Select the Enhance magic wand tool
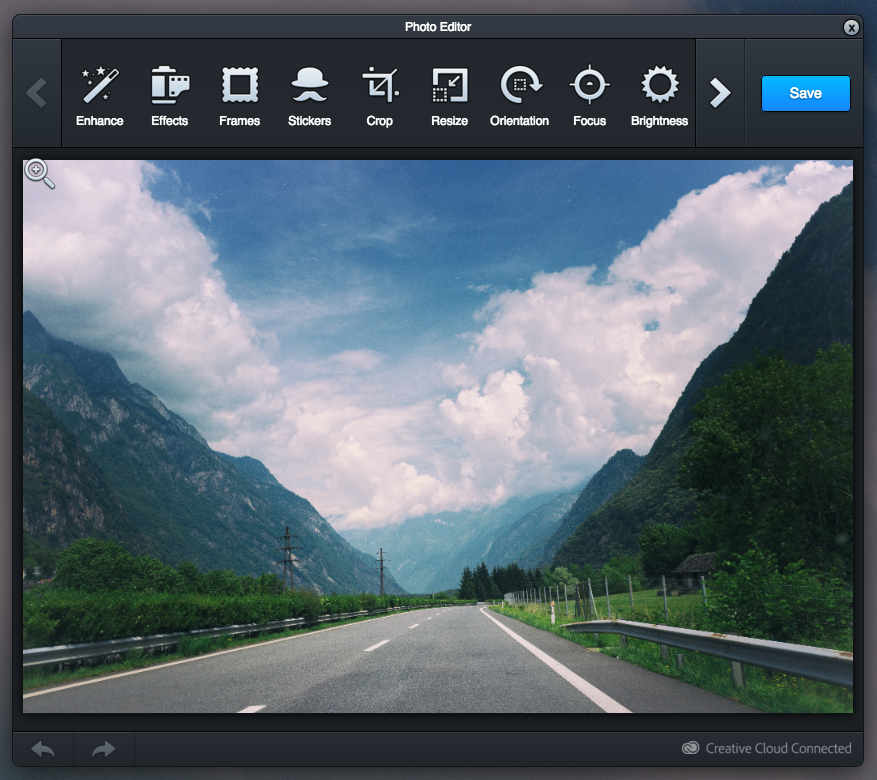The width and height of the screenshot is (877, 780). pyautogui.click(x=99, y=95)
